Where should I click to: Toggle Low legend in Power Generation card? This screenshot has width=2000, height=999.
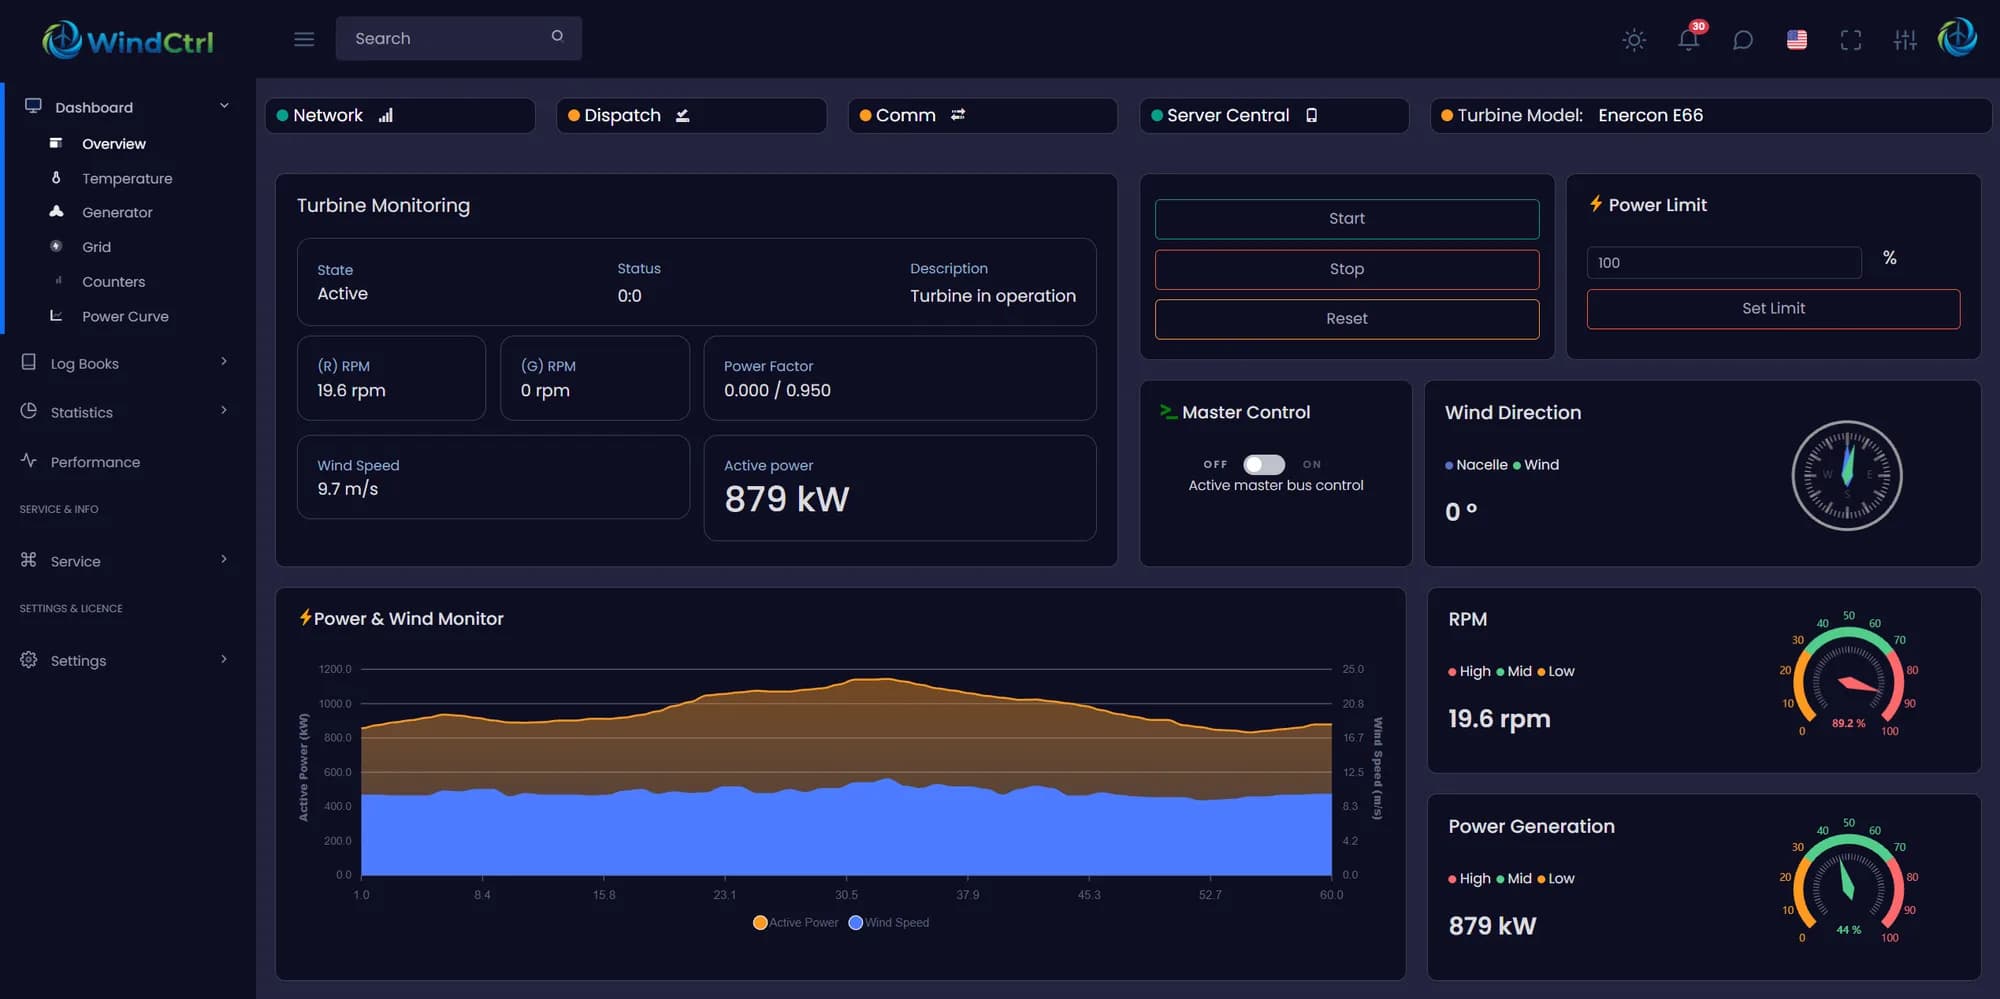pyautogui.click(x=1556, y=878)
